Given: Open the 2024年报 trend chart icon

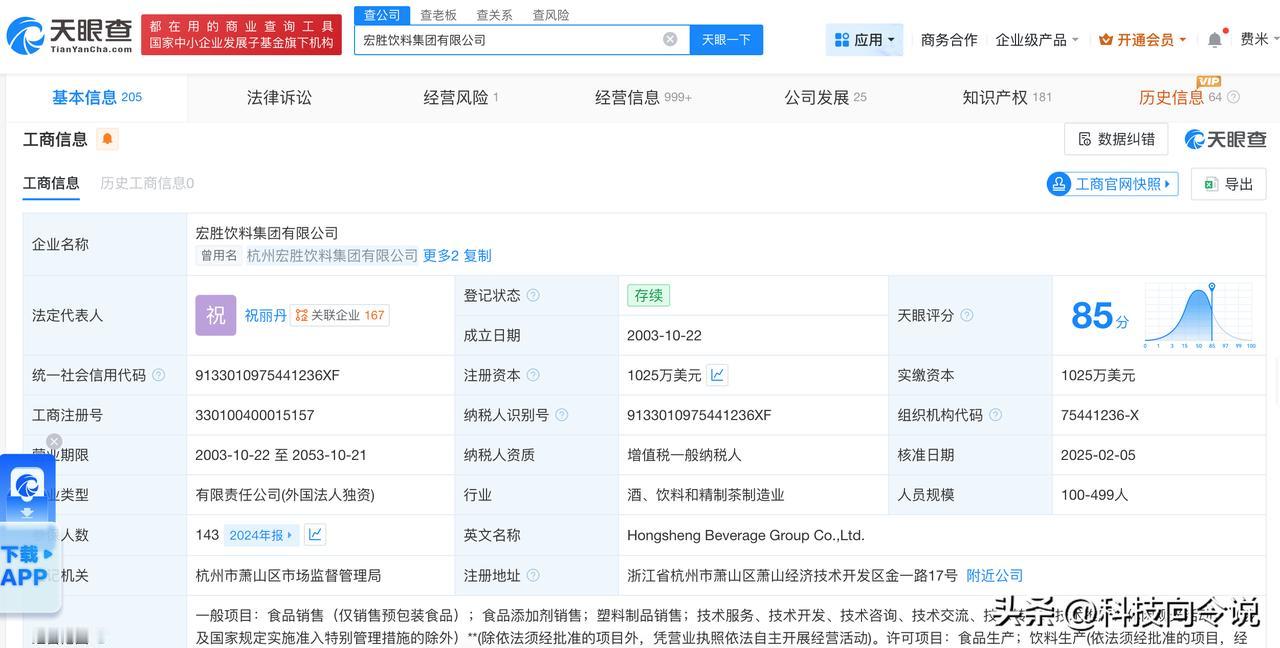Looking at the screenshot, I should [x=315, y=535].
